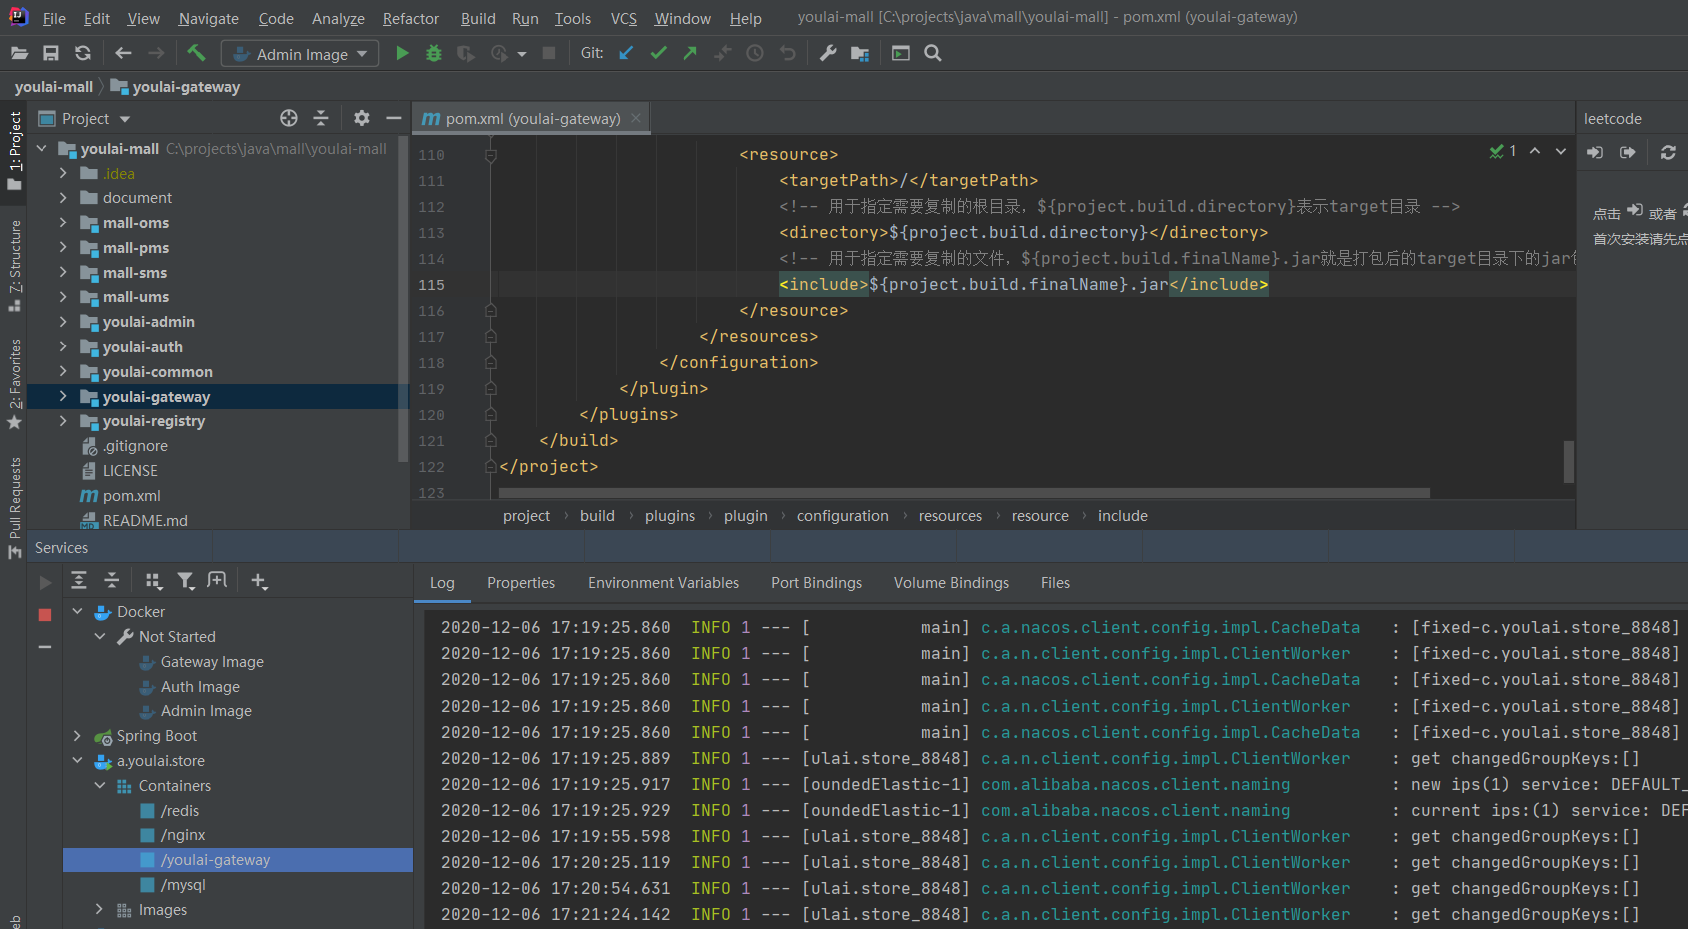Screen dimensions: 1688x929
Task: Click Collapse All in Project panel
Action: [321, 118]
